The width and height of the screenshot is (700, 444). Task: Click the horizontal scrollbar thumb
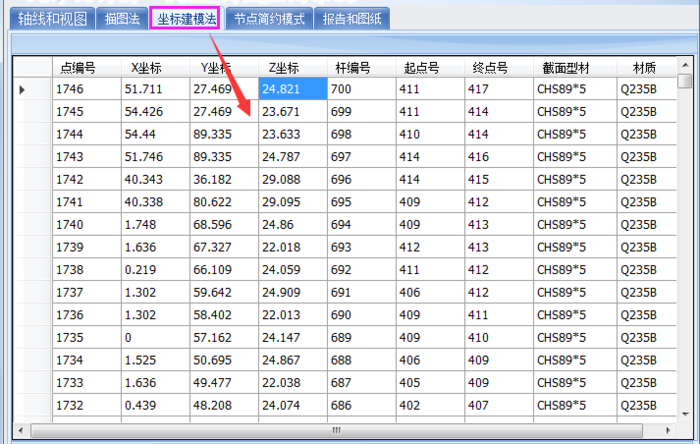pyautogui.click(x=337, y=431)
